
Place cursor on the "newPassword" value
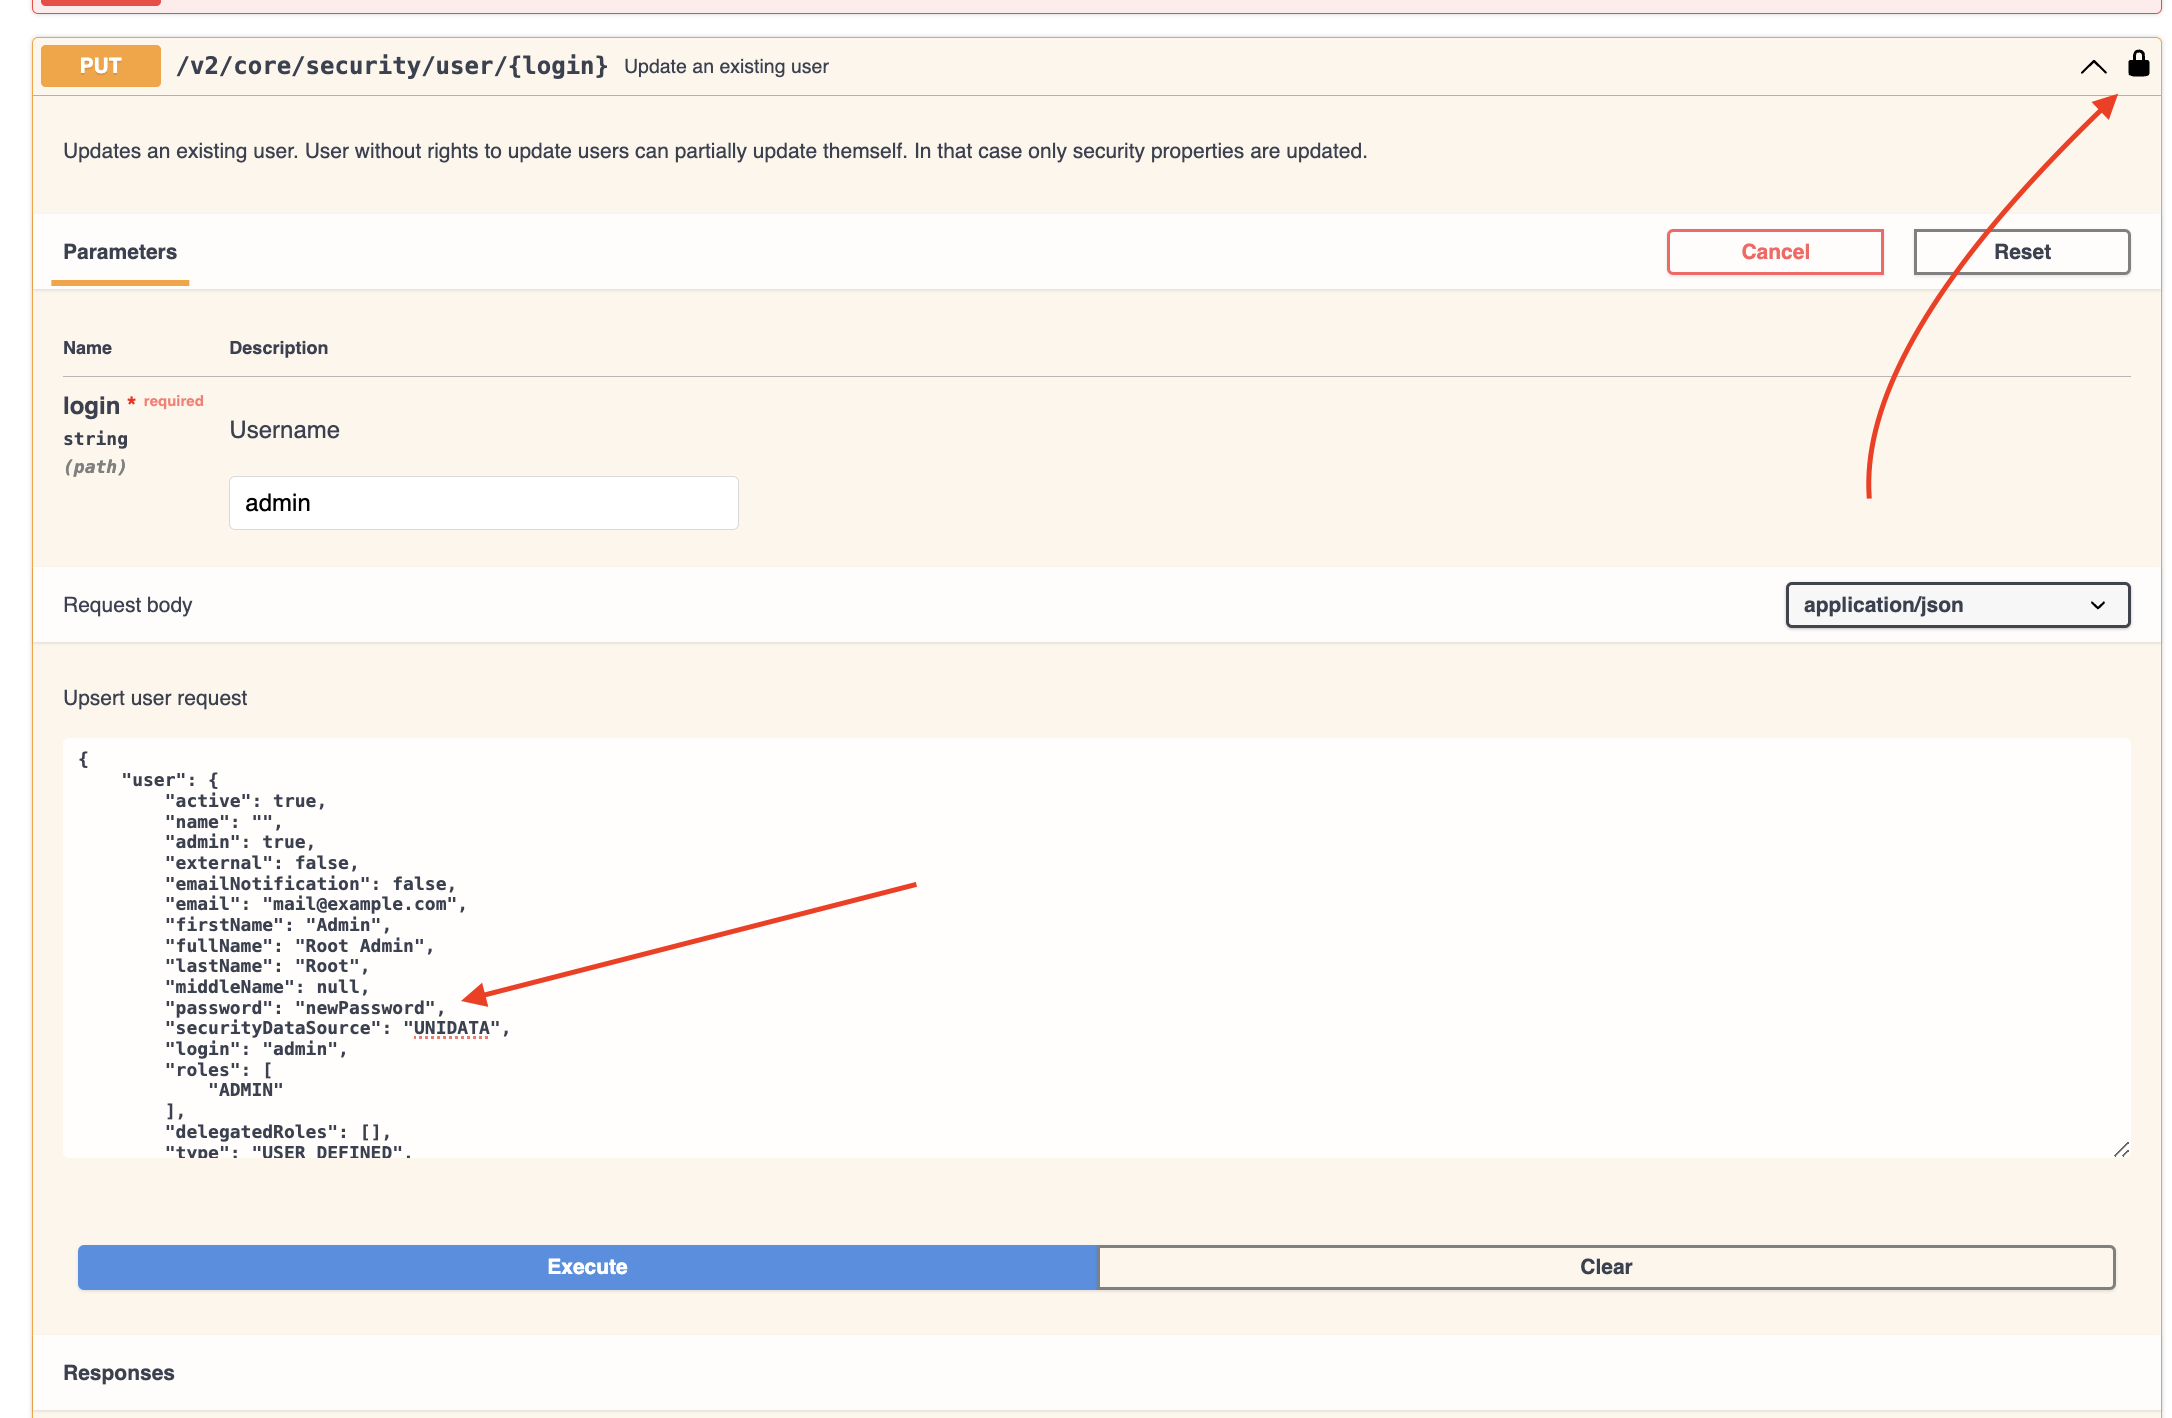[x=366, y=1008]
